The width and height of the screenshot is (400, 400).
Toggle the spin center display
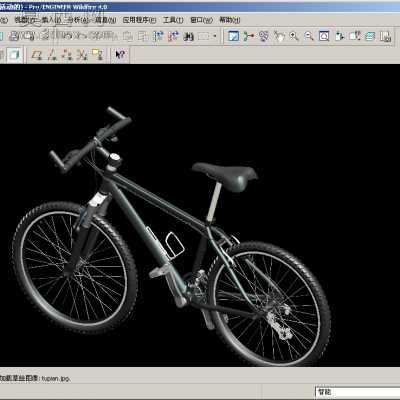pyautogui.click(x=248, y=36)
